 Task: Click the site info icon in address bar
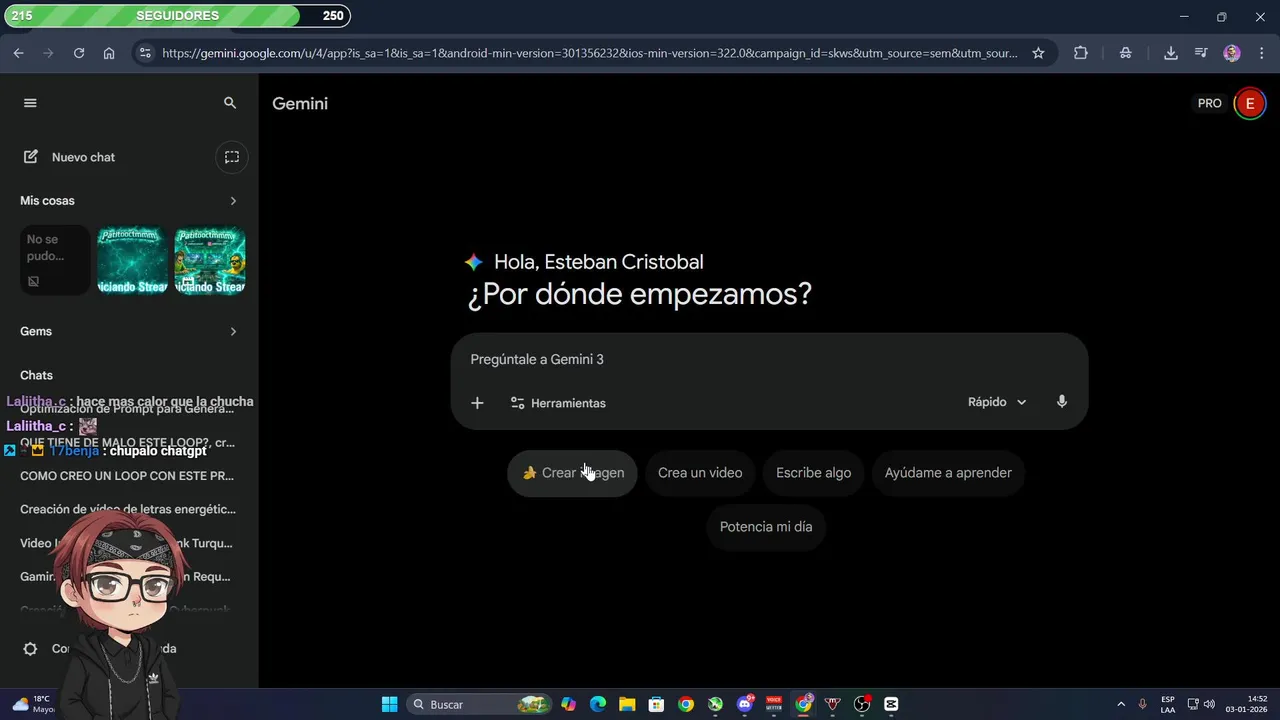[x=145, y=53]
